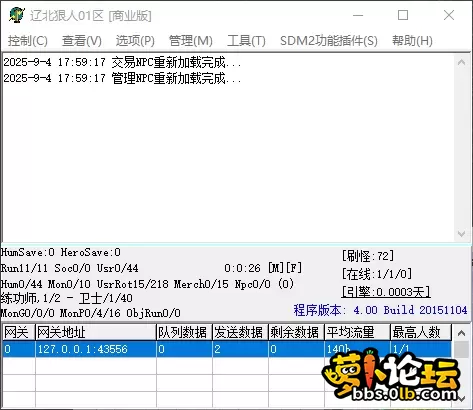
Task: Open the SDM2功能插件(S) menu
Action: tap(329, 41)
